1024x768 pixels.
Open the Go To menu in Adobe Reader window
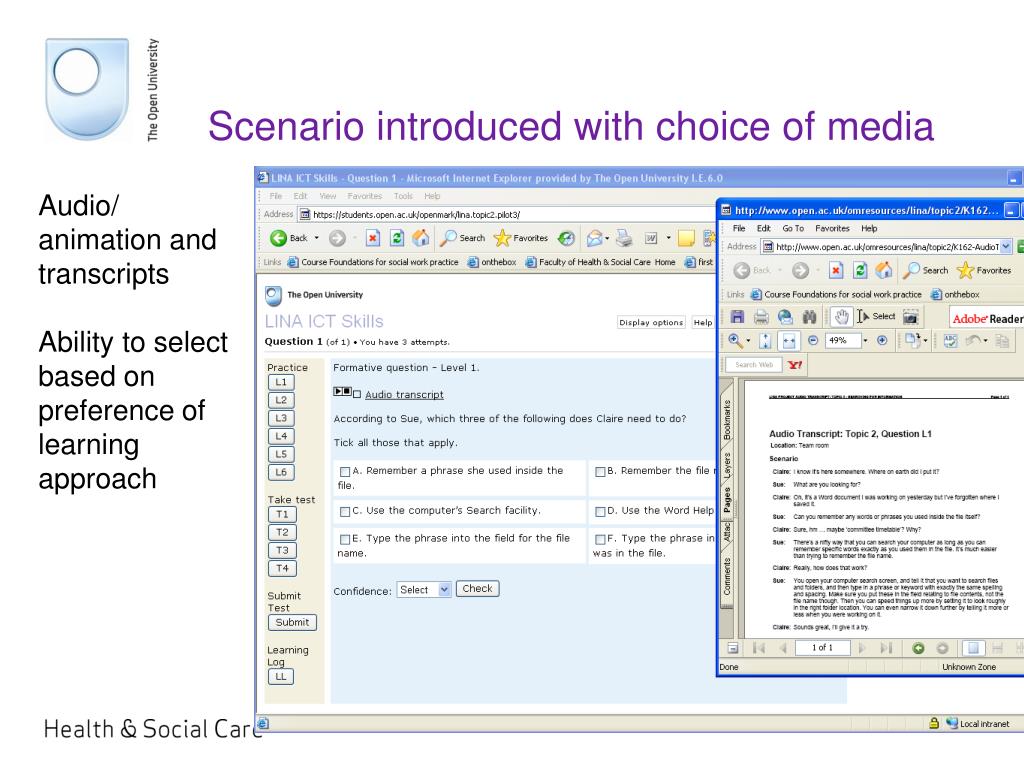tap(793, 229)
